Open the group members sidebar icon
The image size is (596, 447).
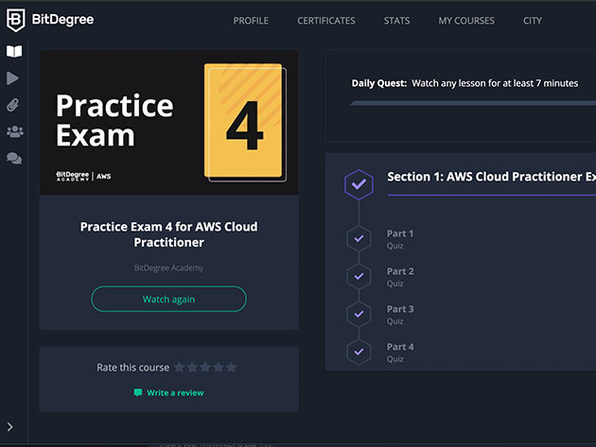click(x=15, y=132)
